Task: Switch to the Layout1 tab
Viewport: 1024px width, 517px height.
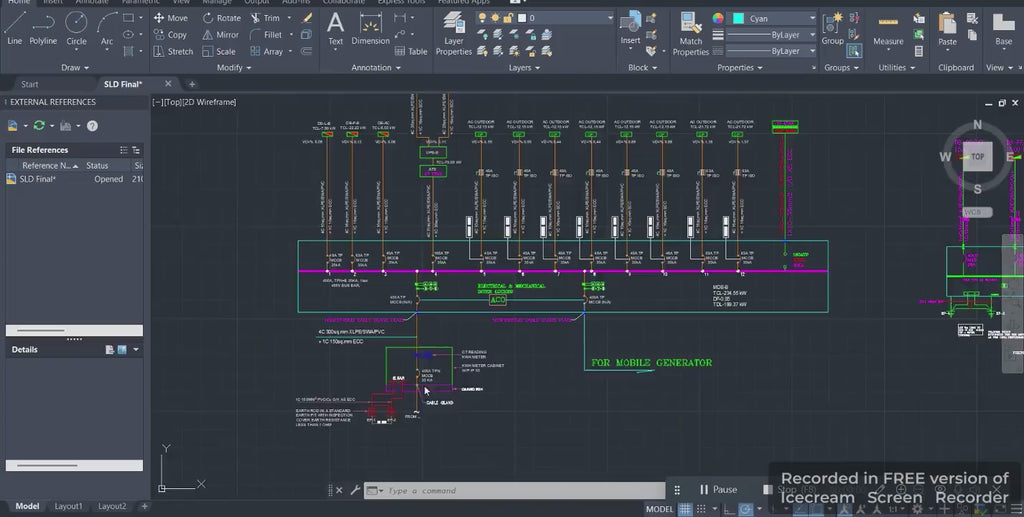Action: click(68, 507)
